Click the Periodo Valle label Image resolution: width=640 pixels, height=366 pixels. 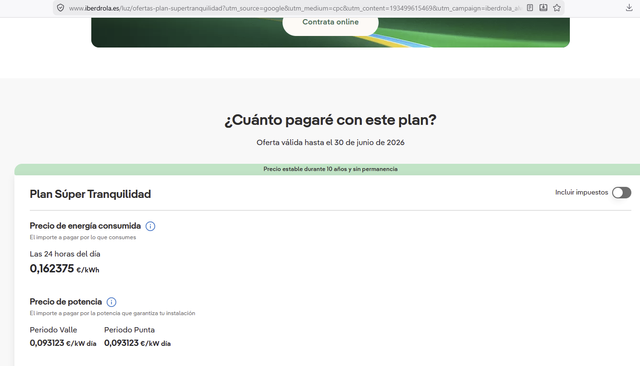click(x=53, y=330)
